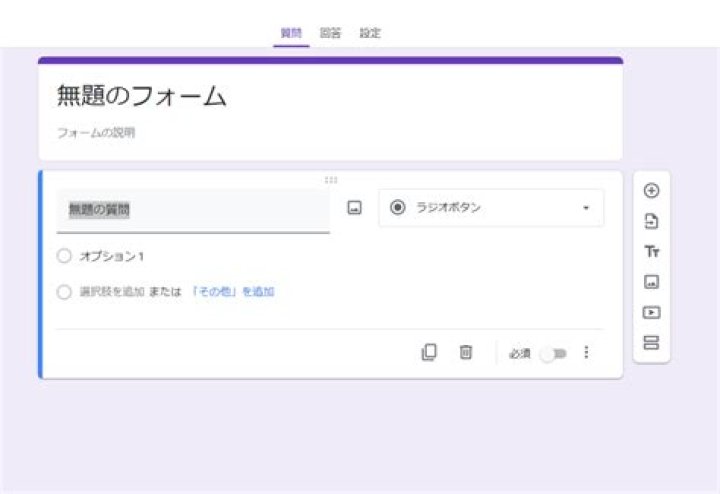This screenshot has width=720, height=494.
Task: Duplicate the question with the copy icon
Action: (x=429, y=352)
